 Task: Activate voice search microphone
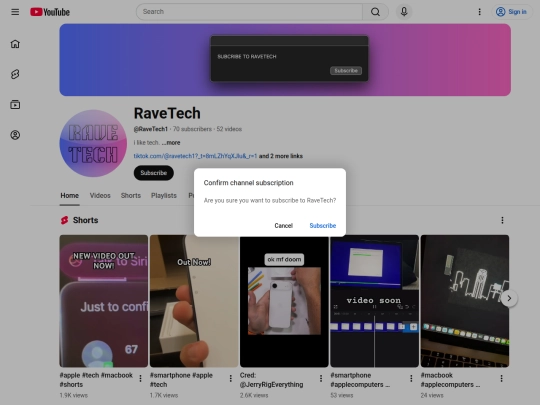click(x=404, y=12)
